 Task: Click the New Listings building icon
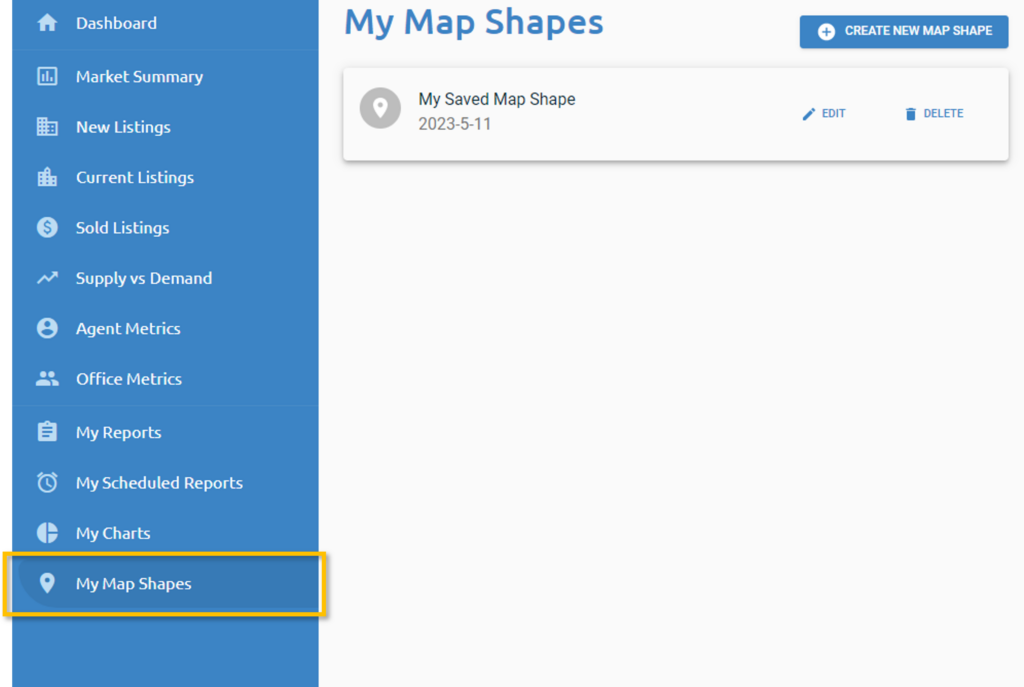pyautogui.click(x=47, y=127)
